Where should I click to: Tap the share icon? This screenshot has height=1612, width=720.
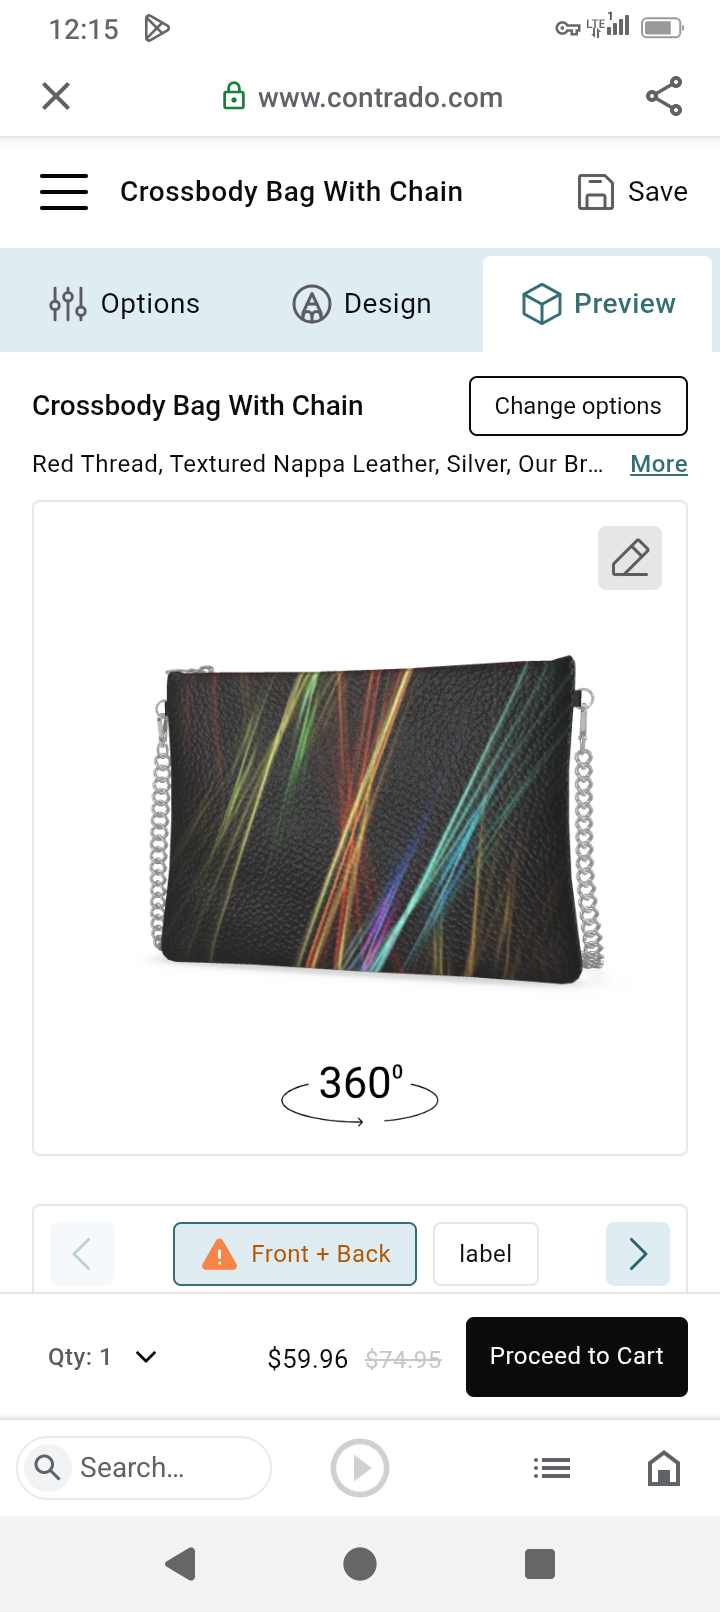(x=664, y=96)
